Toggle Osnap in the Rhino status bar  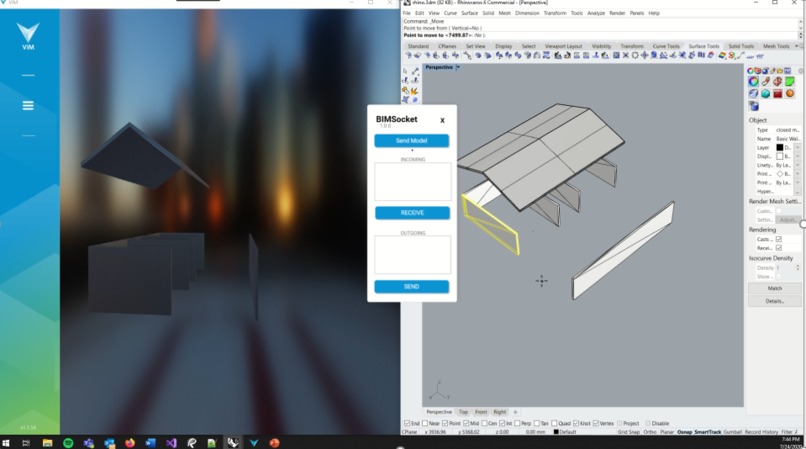coord(684,432)
